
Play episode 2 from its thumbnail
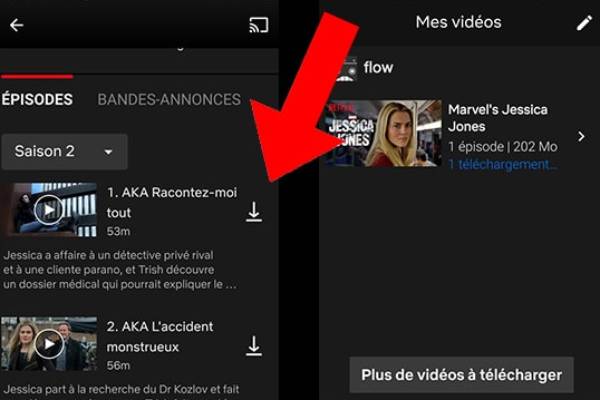(49, 343)
